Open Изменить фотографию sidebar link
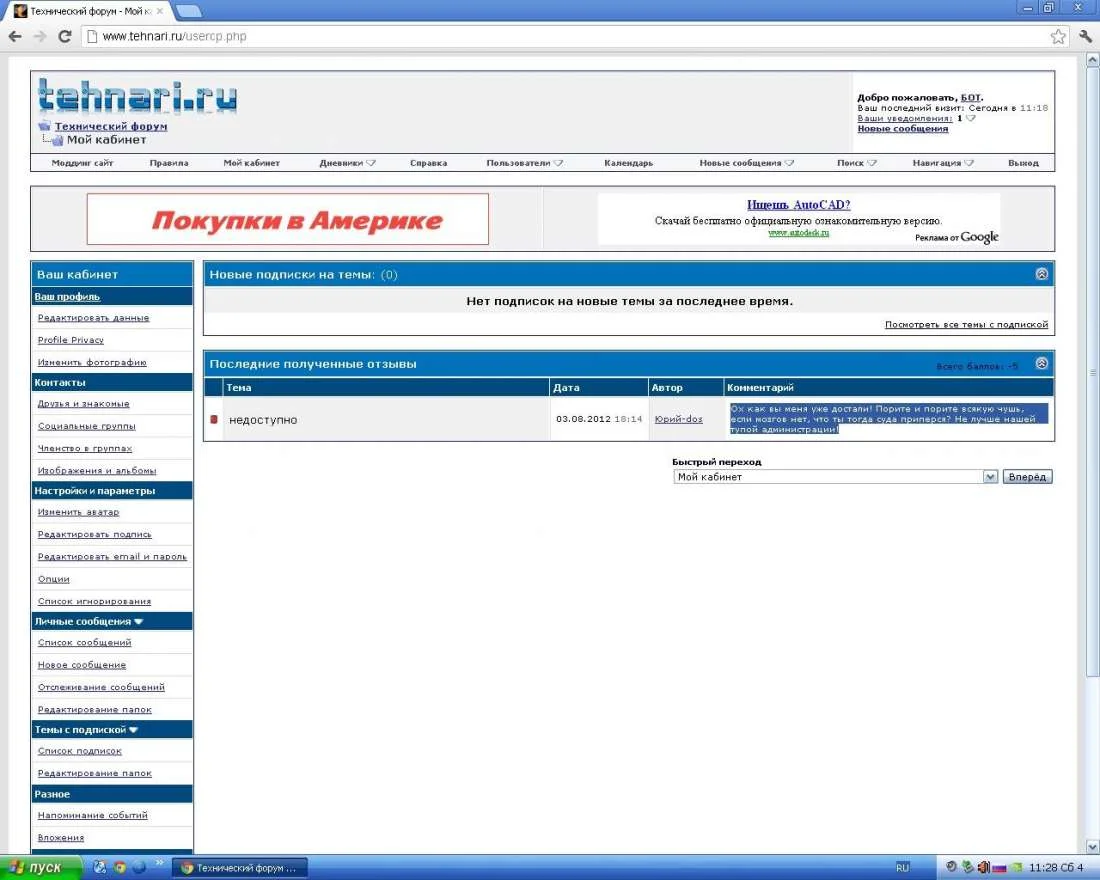Viewport: 1100px width, 880px height. coord(92,363)
